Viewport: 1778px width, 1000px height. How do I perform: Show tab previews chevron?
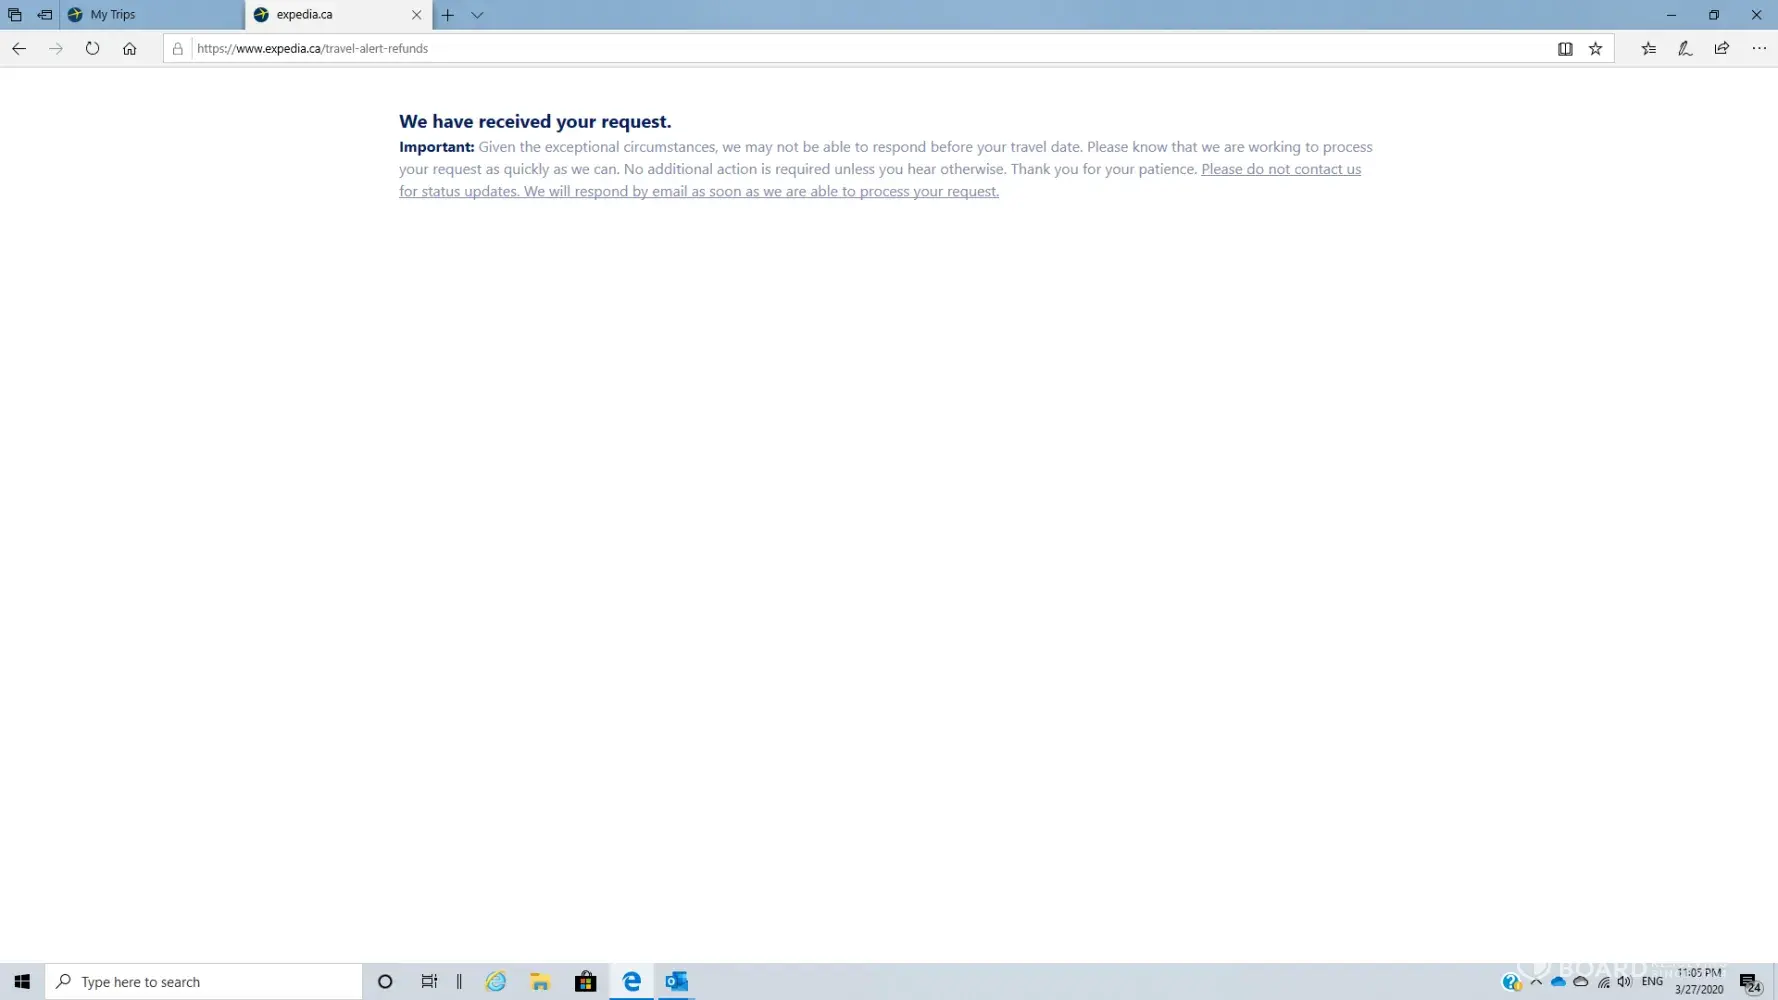coord(477,15)
